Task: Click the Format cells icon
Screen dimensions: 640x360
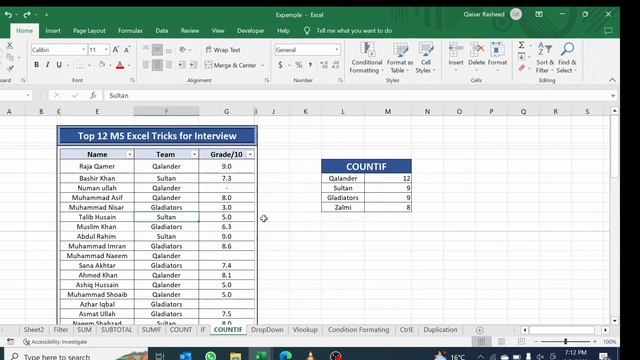Action: 497,50
